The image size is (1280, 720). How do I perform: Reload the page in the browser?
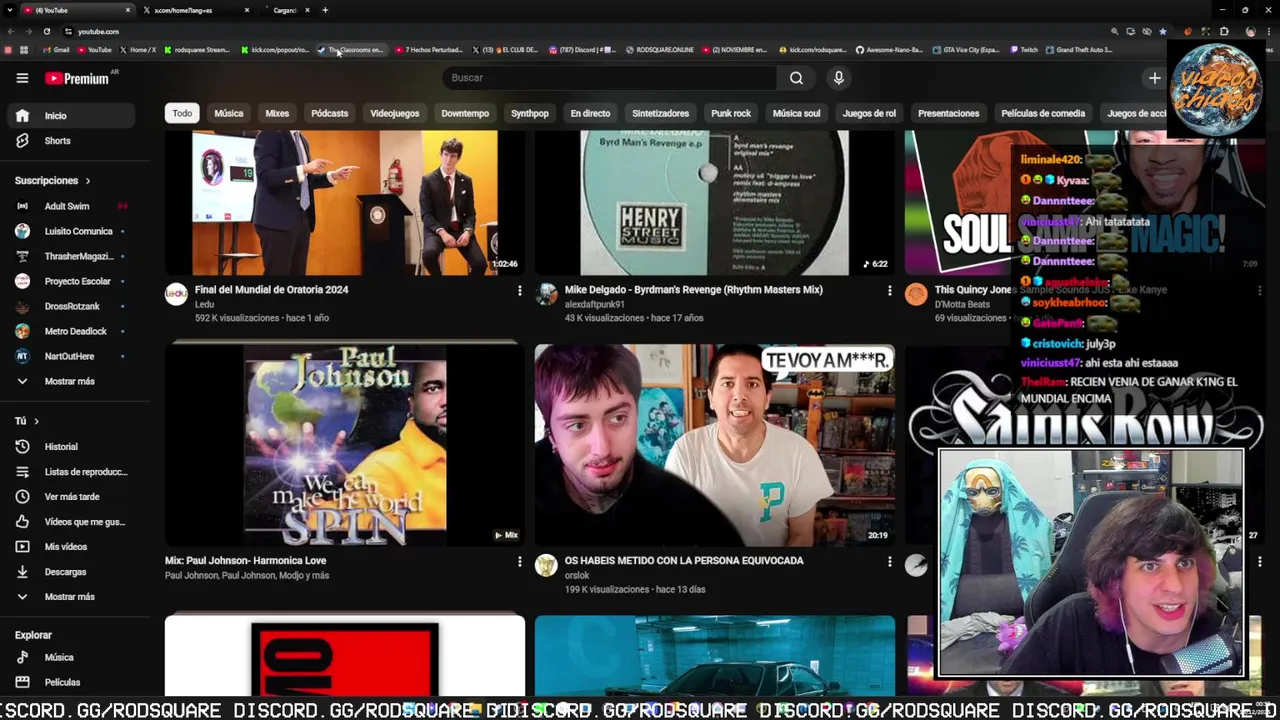pos(47,32)
